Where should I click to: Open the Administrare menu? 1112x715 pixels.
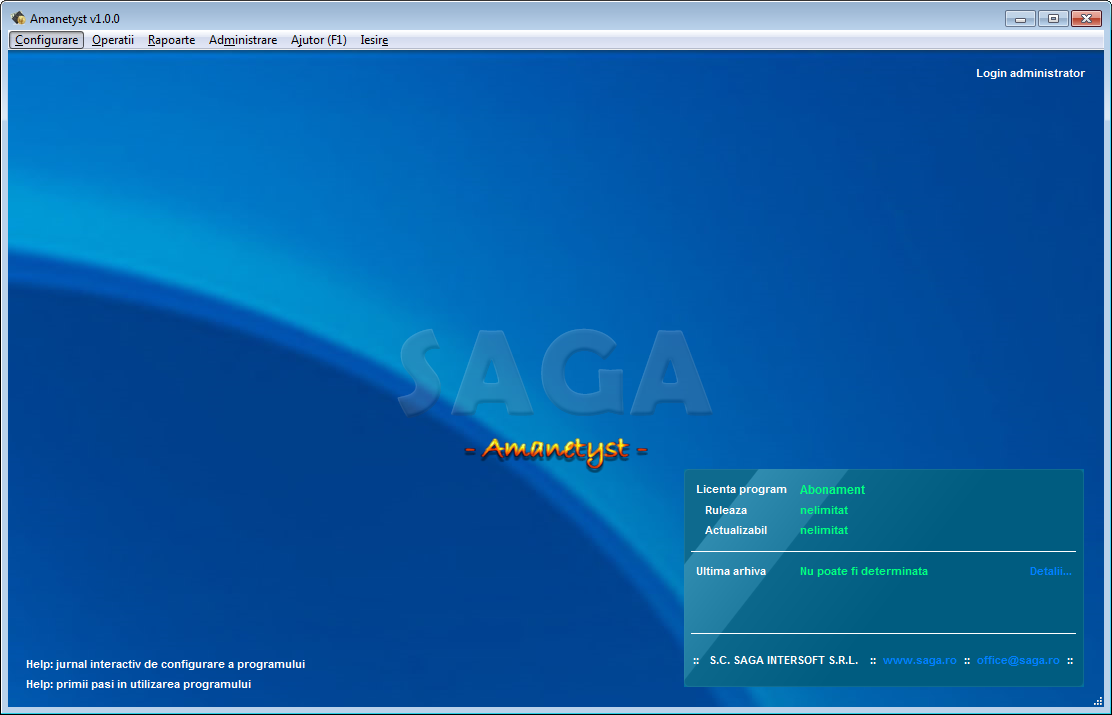pos(243,40)
